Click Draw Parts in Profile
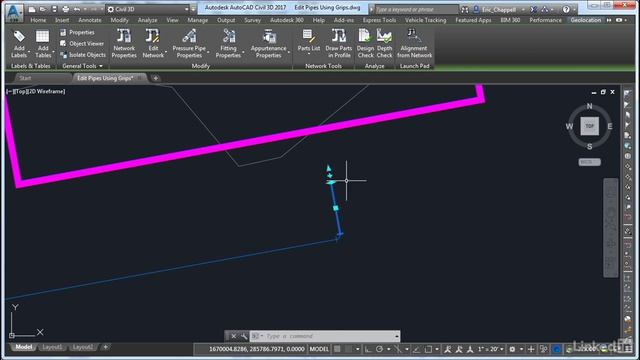The image size is (640, 360). pos(339,44)
